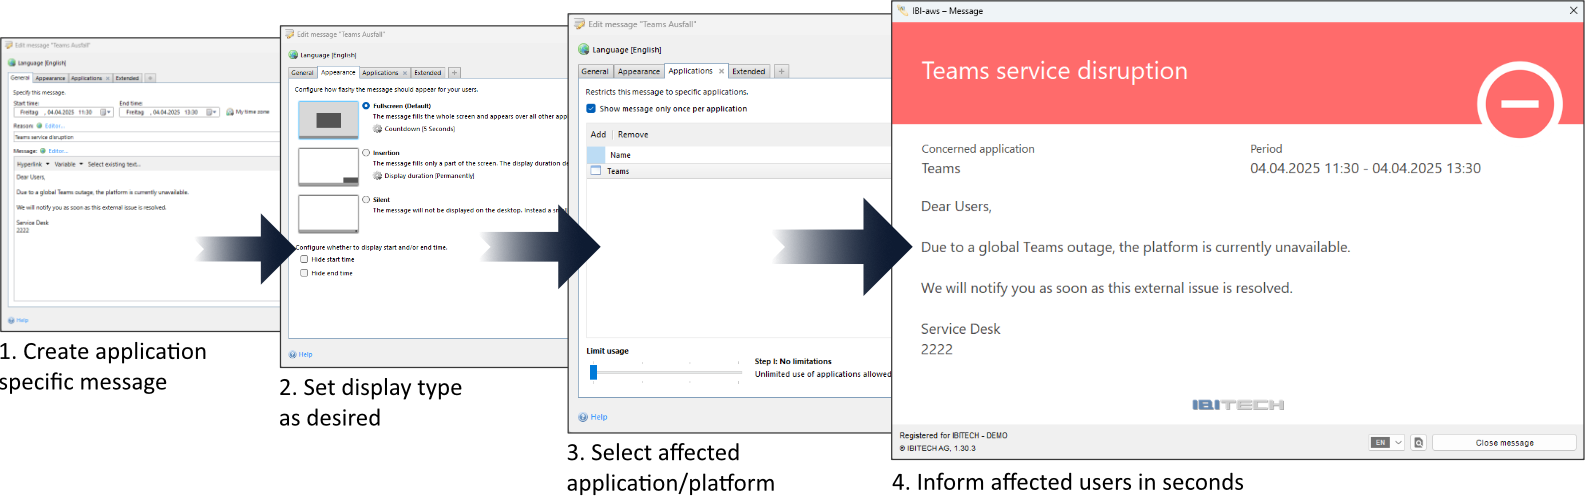The height and width of the screenshot is (498, 1585).
Task: Enable the Hide start time checkbox
Action: click(304, 260)
